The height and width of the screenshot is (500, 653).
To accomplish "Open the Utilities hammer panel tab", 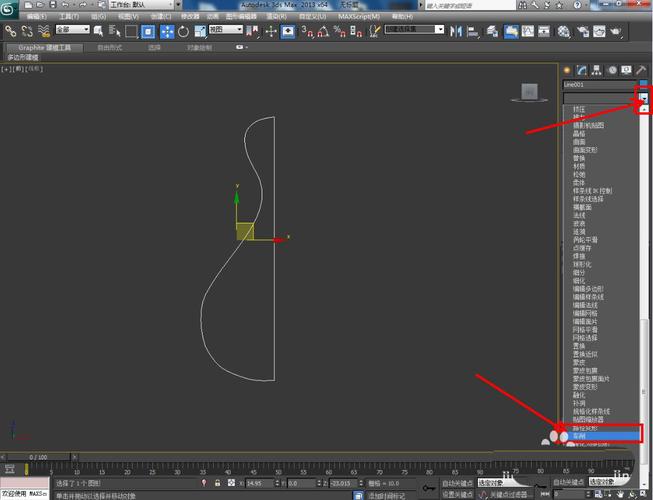I will (641, 70).
